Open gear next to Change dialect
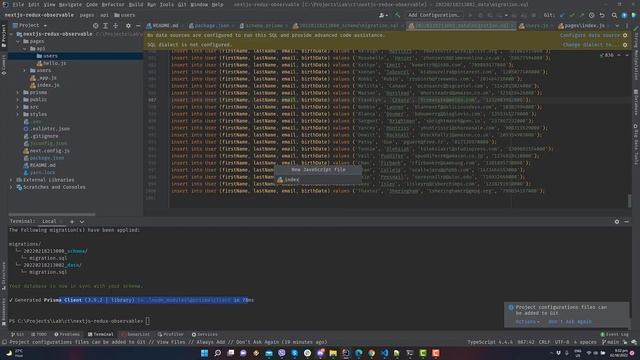Viewport: 640px width, 360px height. 625,45
